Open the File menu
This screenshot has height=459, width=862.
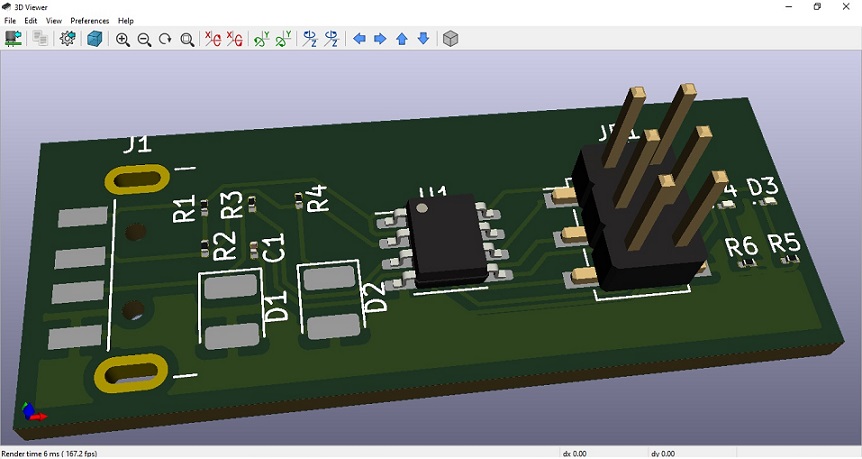coord(10,21)
